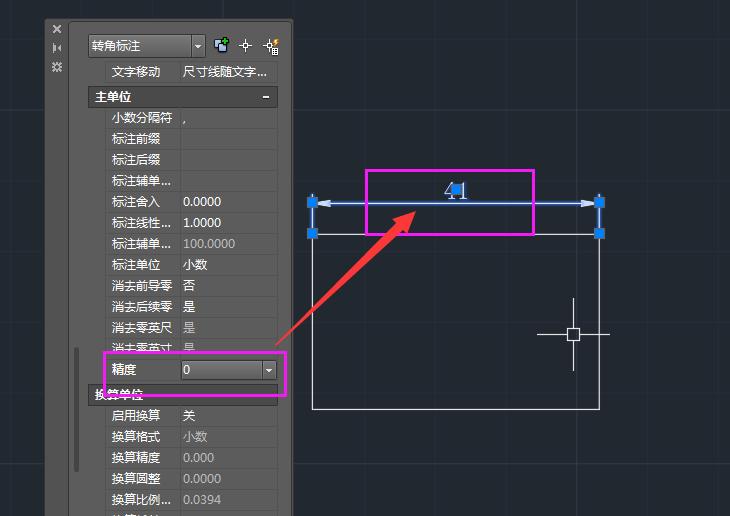Screen dimensions: 730x516
Task: Click the 换算比例... value 0.0394
Action: click(202, 500)
